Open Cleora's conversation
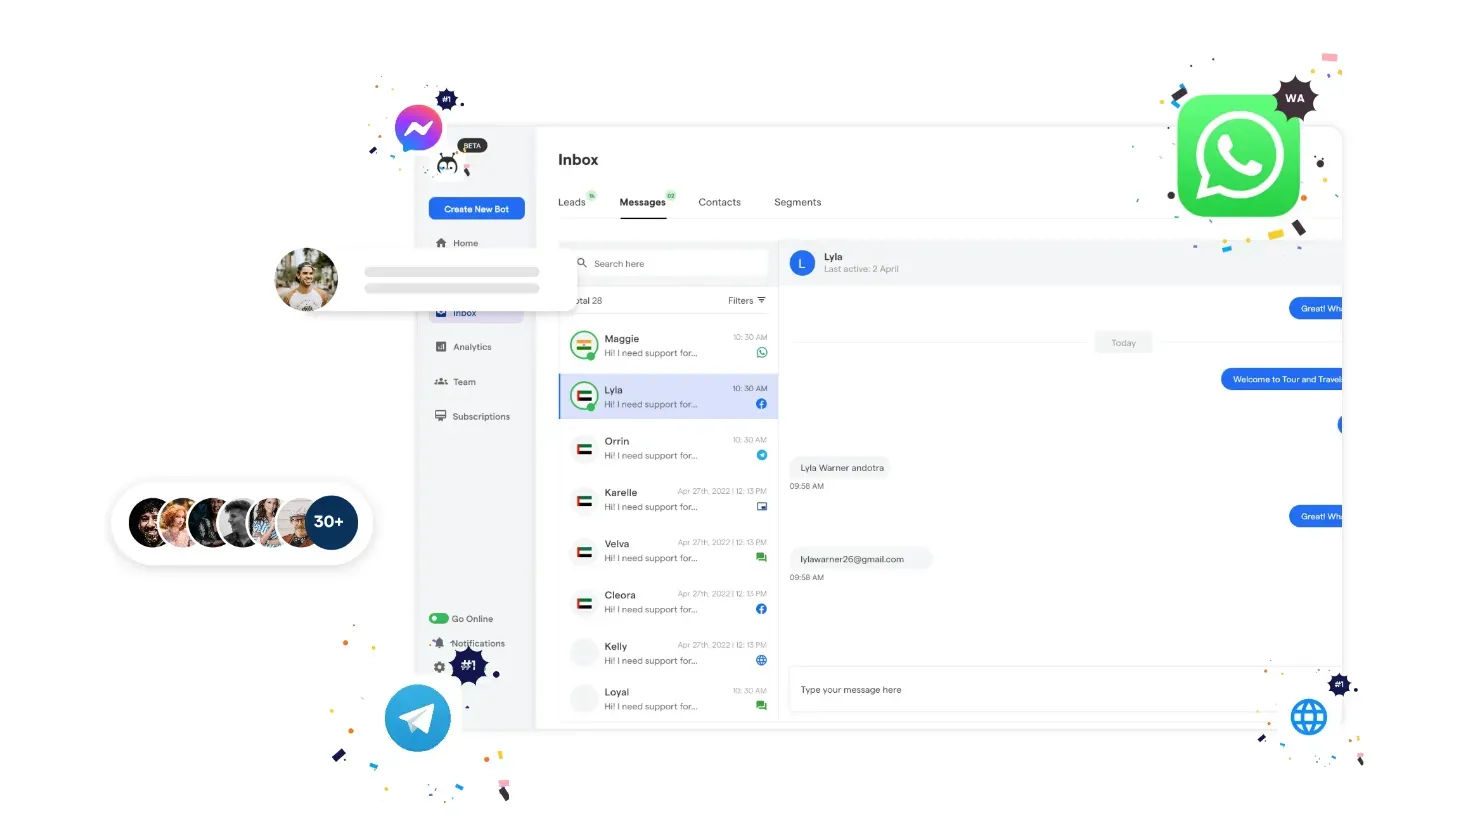Image resolution: width=1480 pixels, height=838 pixels. click(x=668, y=602)
